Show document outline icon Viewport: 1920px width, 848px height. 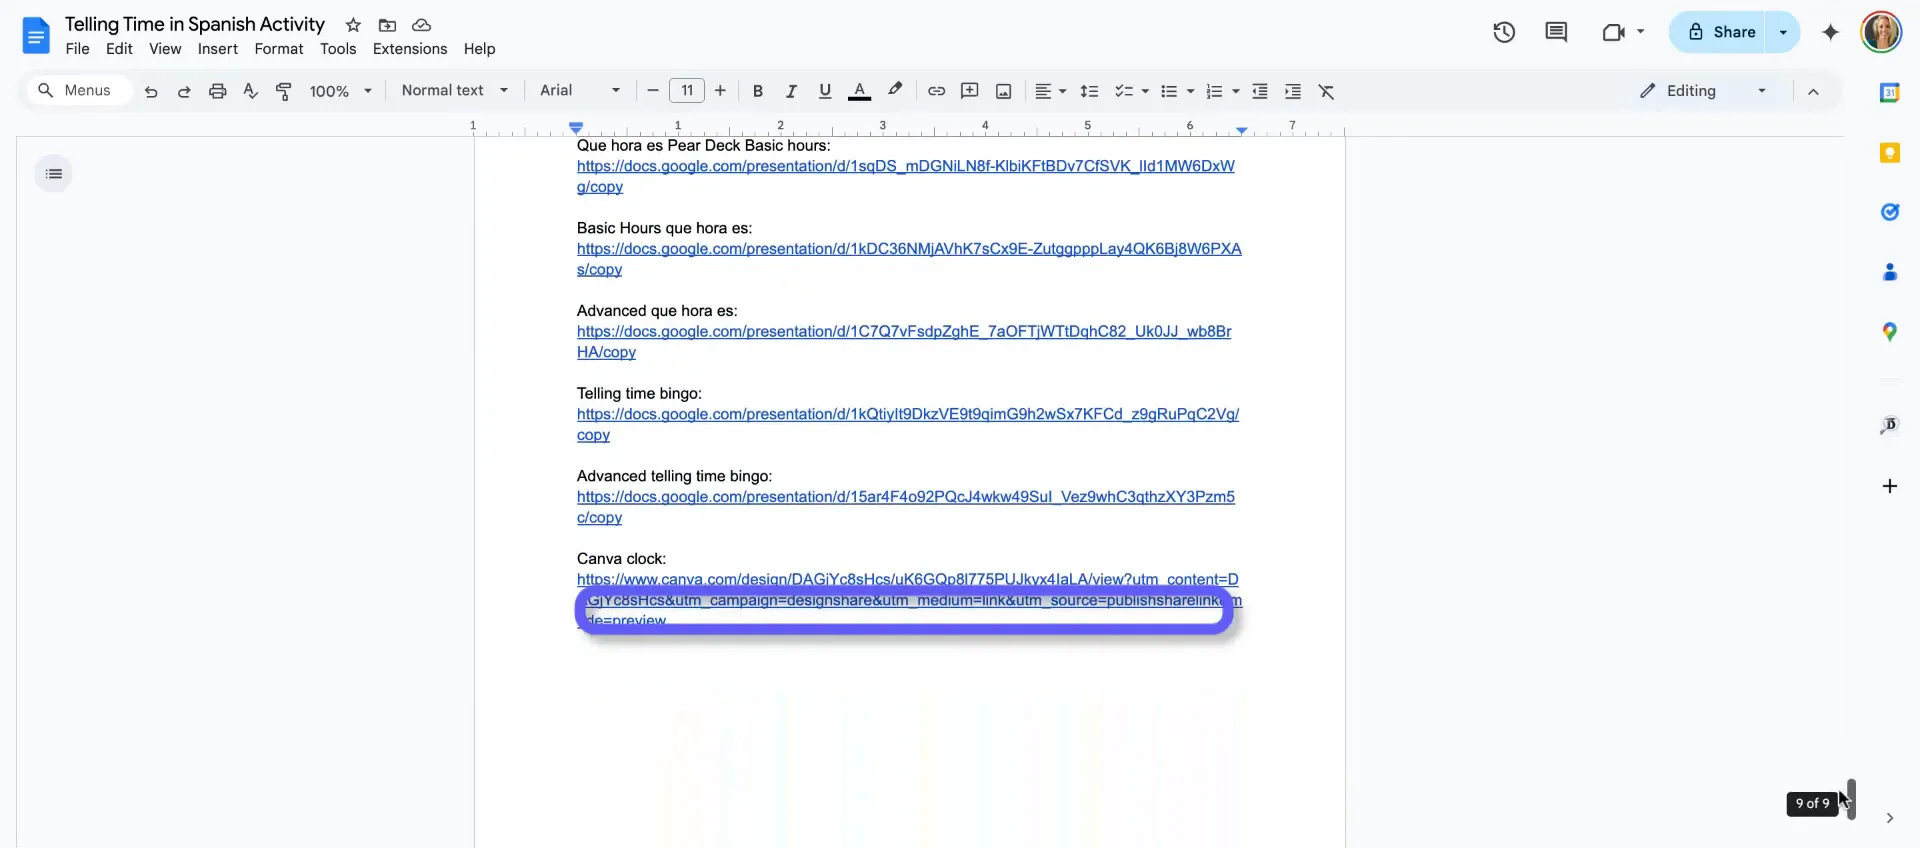coord(54,174)
